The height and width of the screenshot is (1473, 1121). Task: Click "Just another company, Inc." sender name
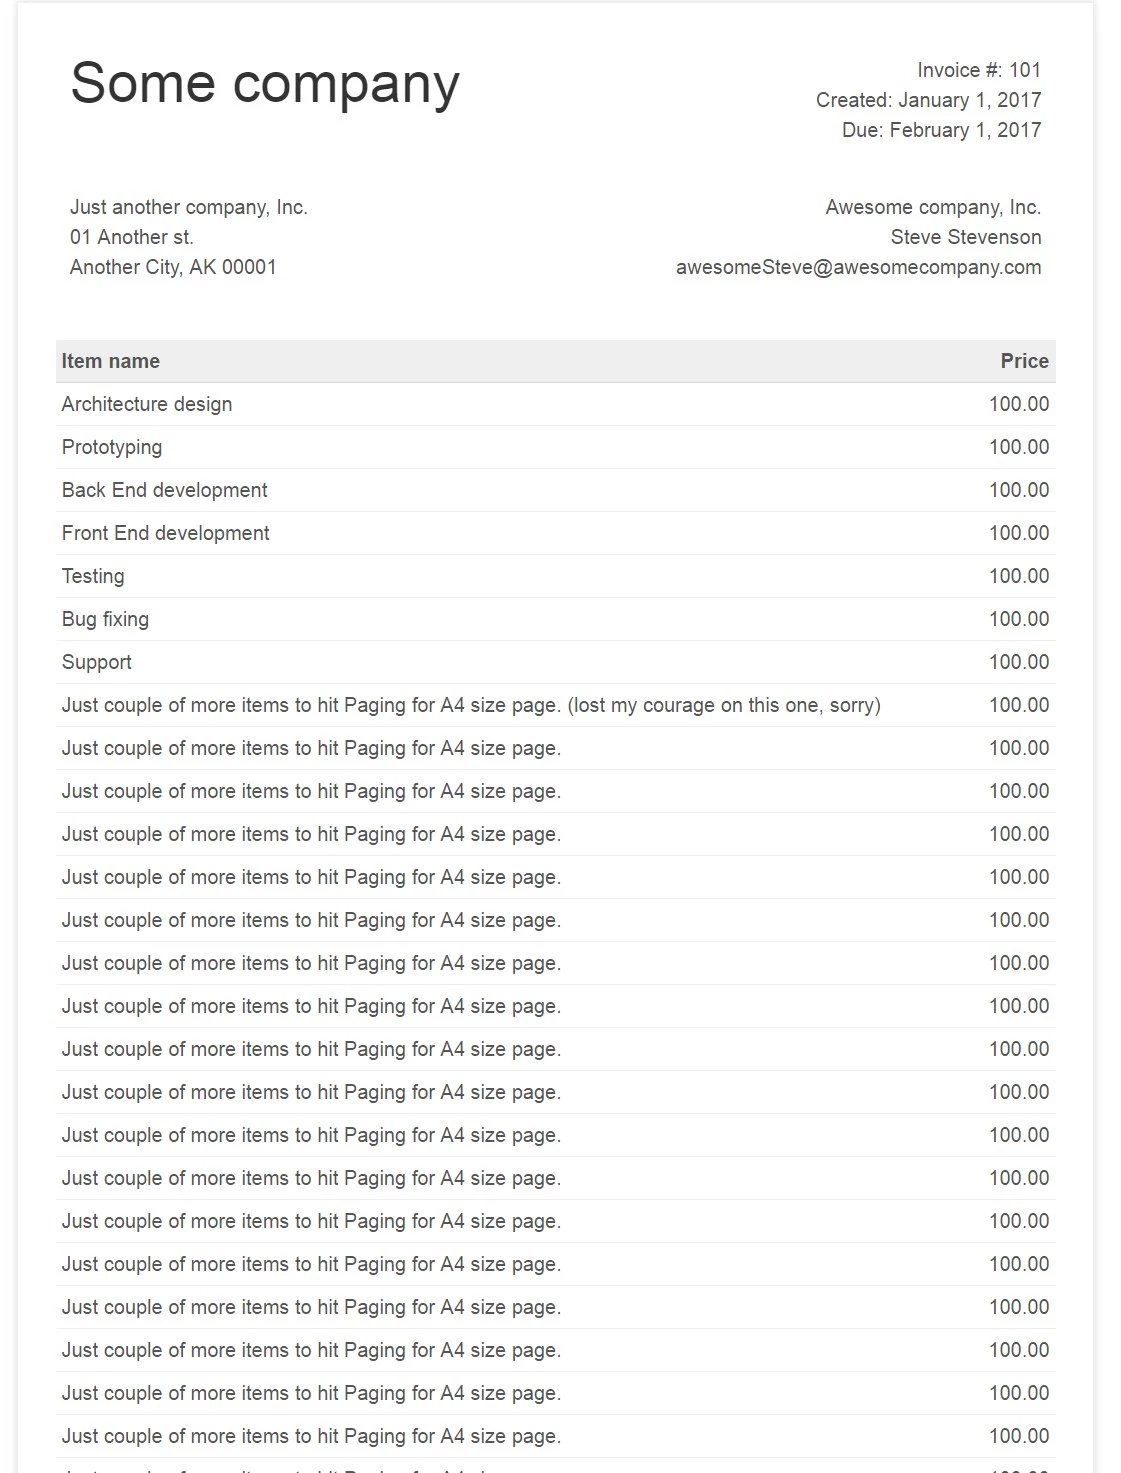point(189,207)
